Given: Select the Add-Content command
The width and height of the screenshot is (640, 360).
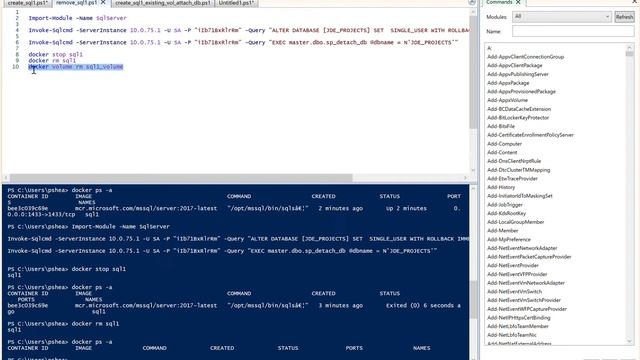Looking at the screenshot, I should (x=502, y=152).
